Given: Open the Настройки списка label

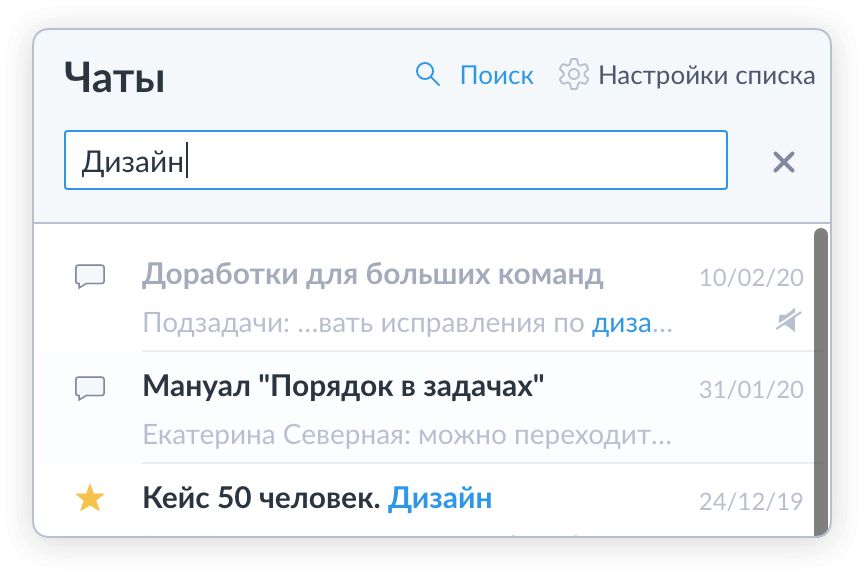Looking at the screenshot, I should [x=706, y=75].
